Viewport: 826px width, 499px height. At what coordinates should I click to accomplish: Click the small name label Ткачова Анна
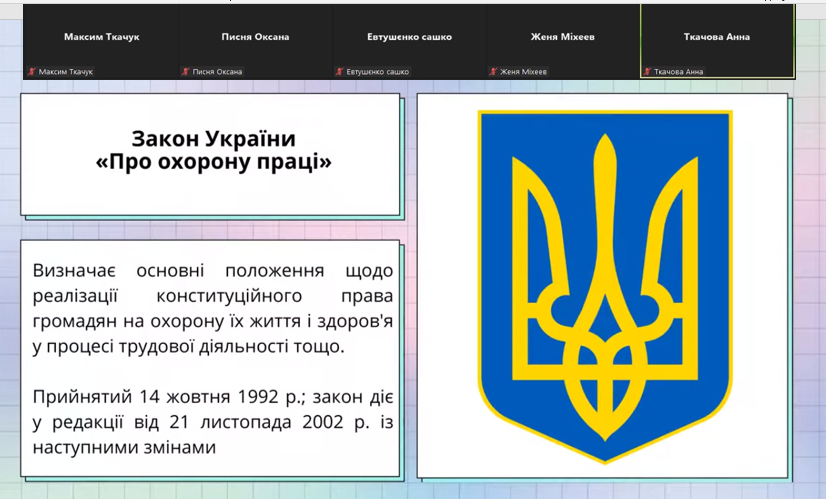coord(678,72)
